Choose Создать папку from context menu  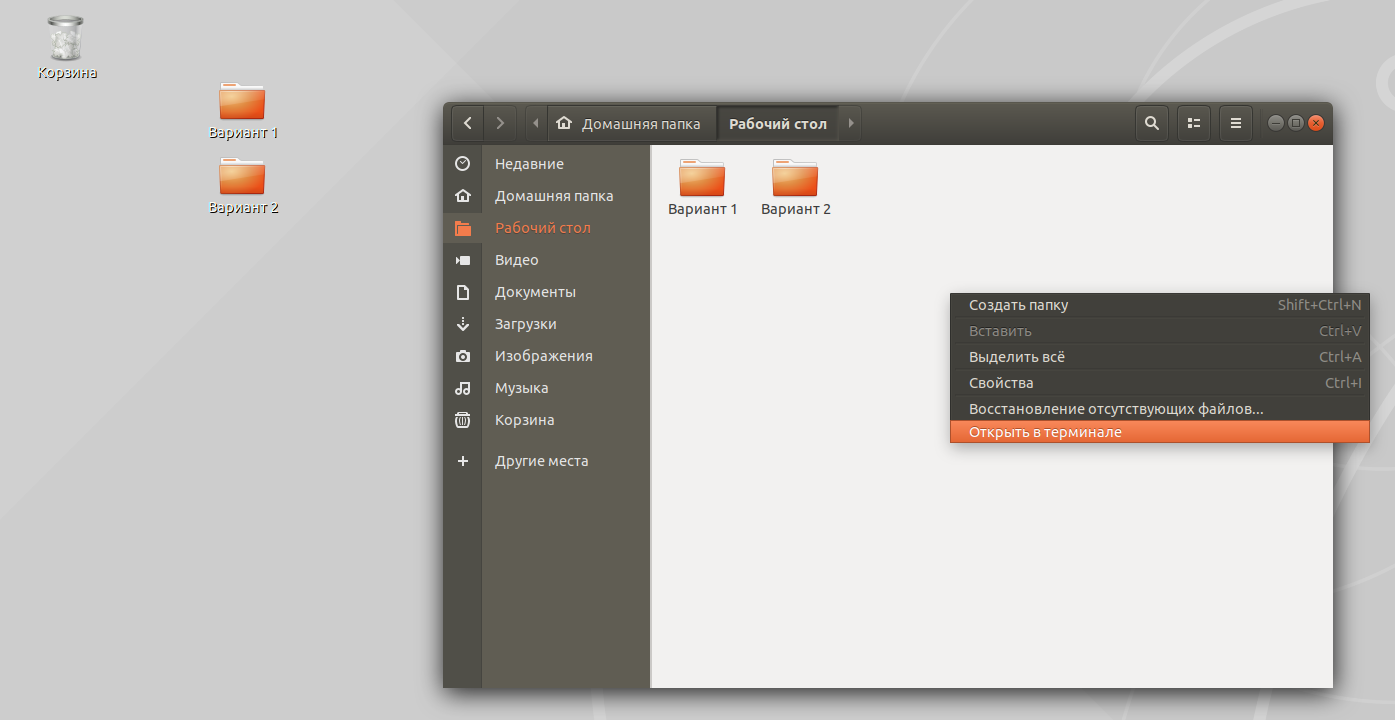pyautogui.click(x=1159, y=305)
